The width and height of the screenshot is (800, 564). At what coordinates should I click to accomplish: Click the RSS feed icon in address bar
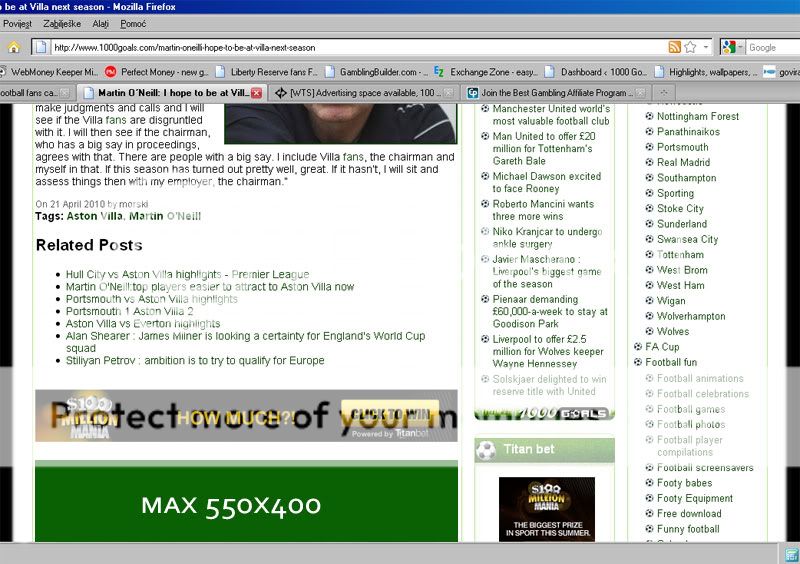(674, 47)
